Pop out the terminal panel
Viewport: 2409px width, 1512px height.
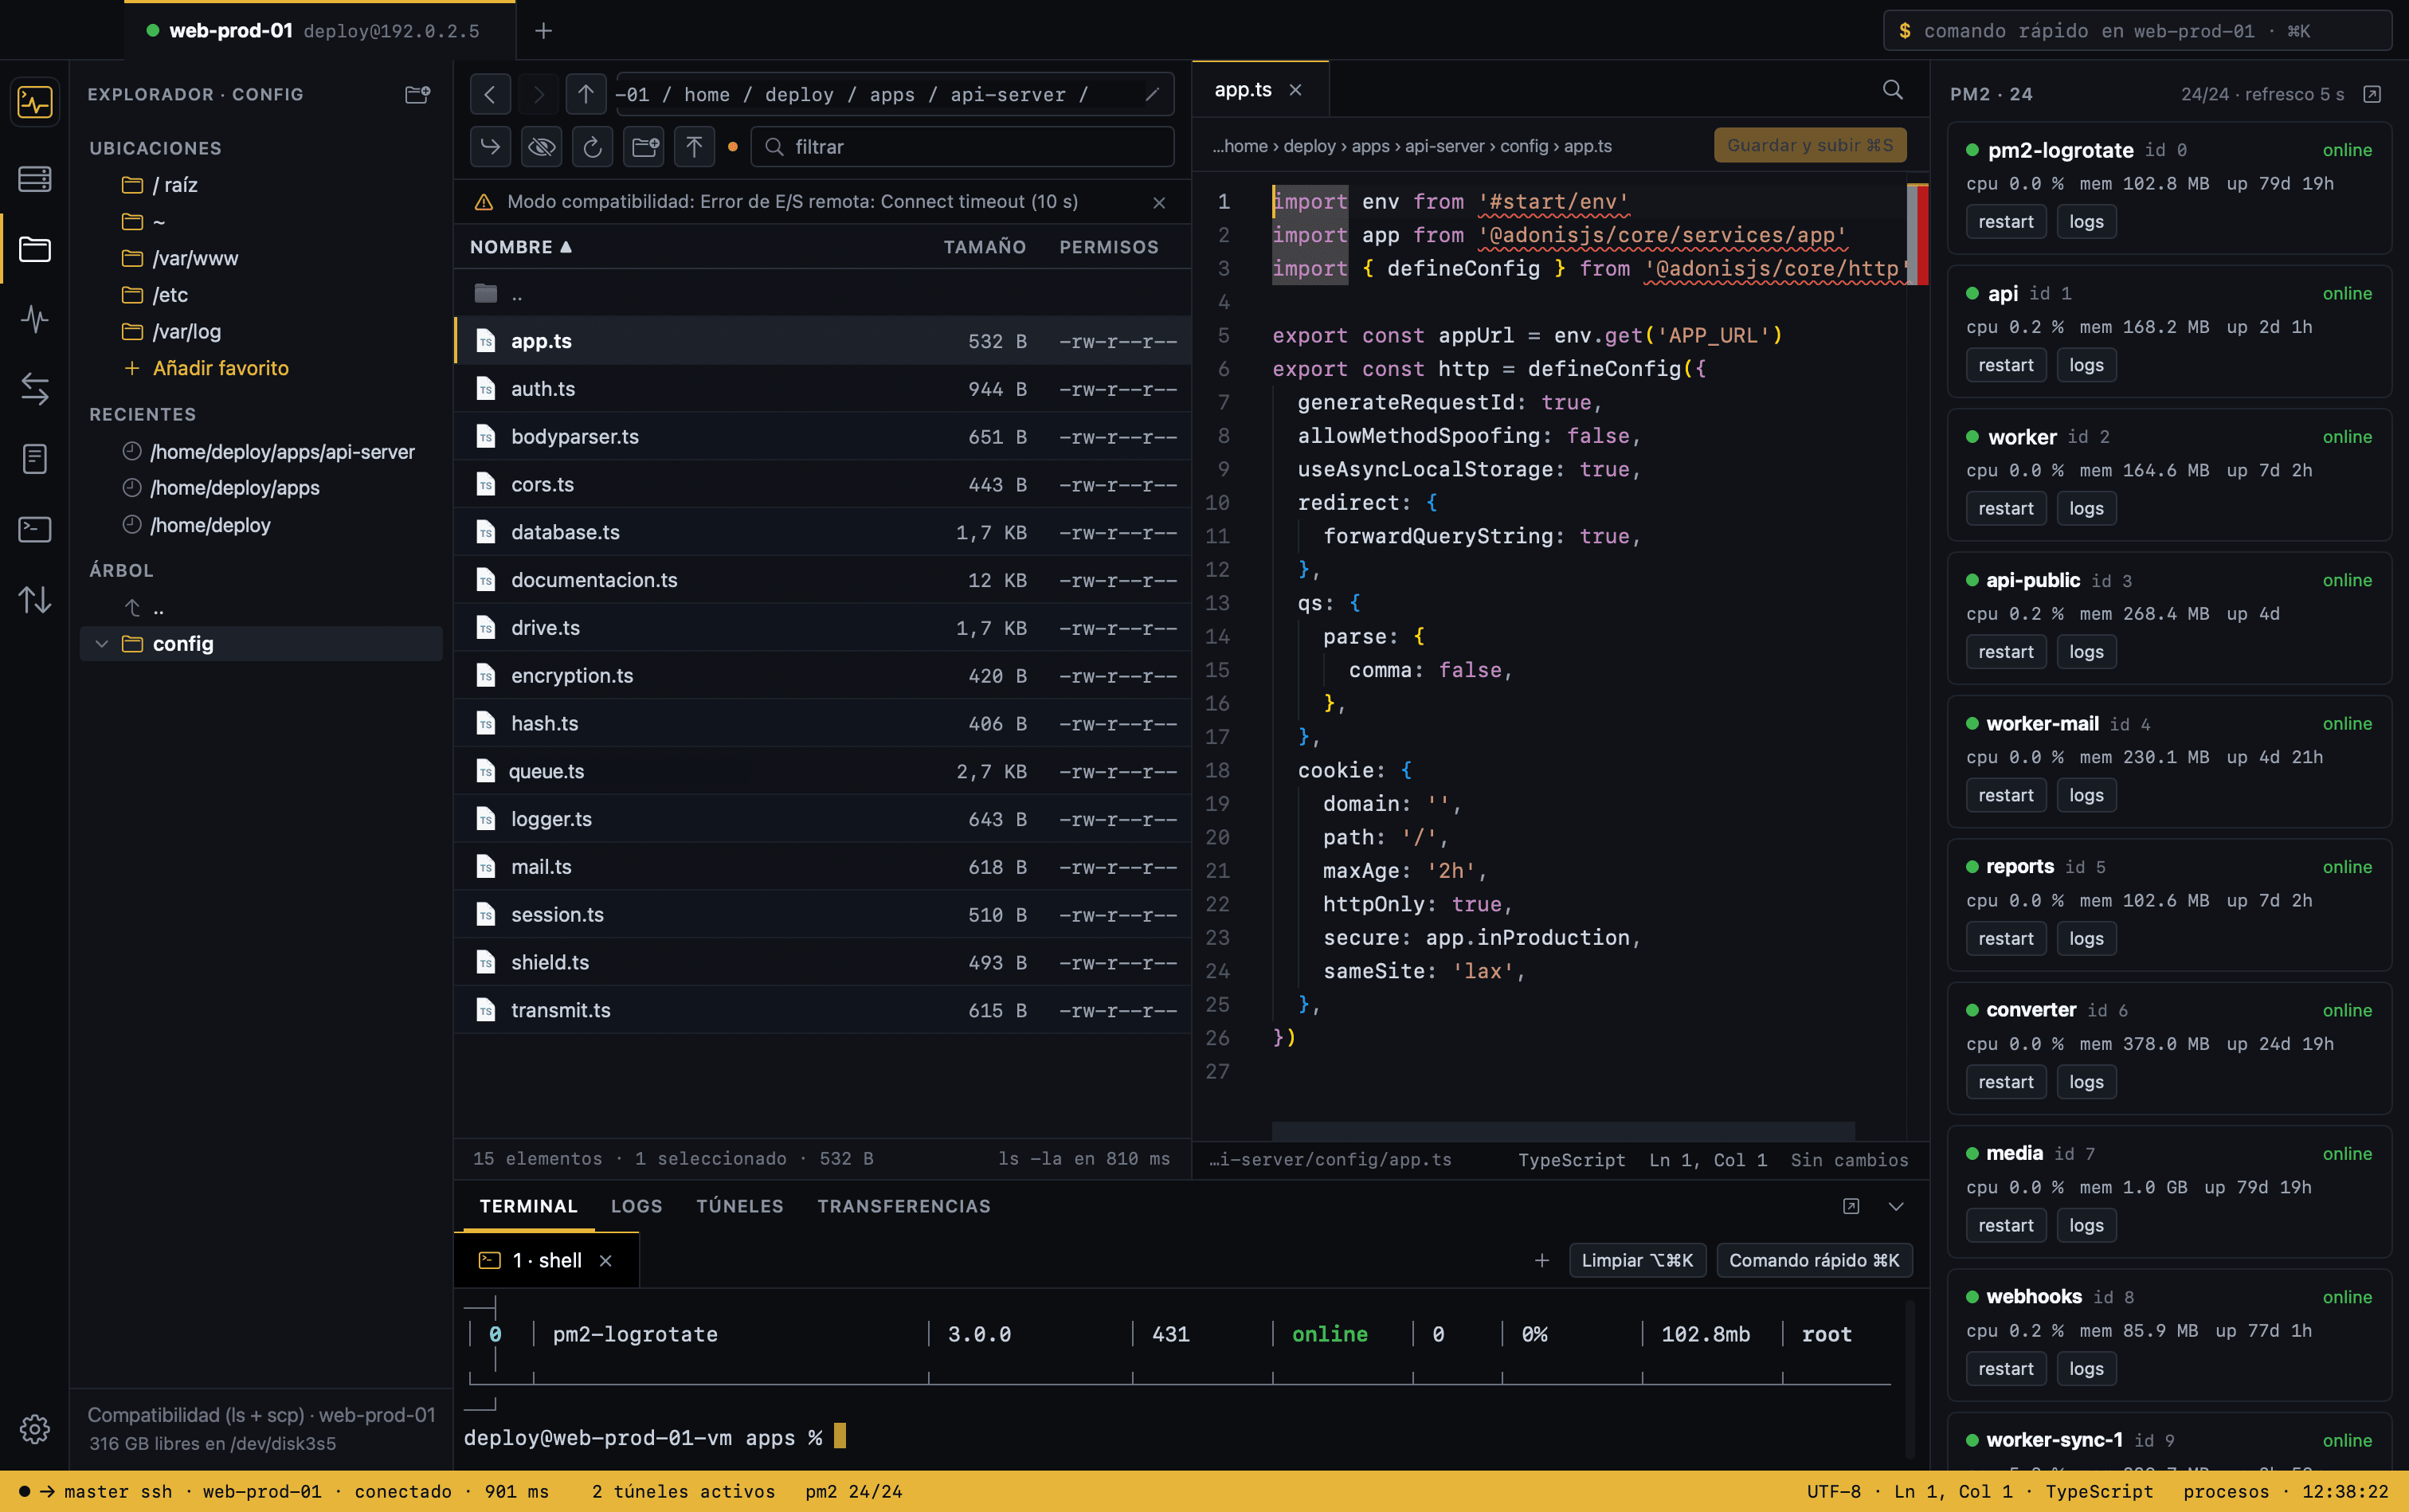[1851, 1206]
